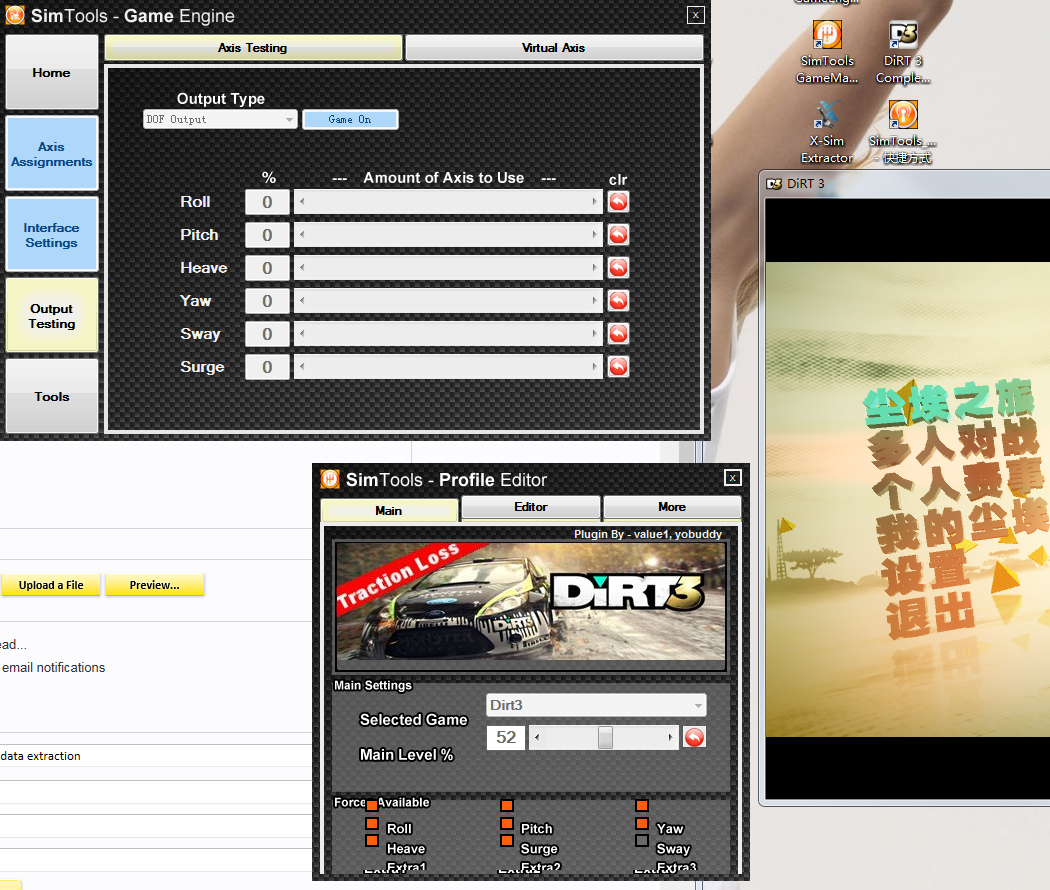Click the right arrow of the Surge slider
This screenshot has width=1050, height=890.
(594, 366)
